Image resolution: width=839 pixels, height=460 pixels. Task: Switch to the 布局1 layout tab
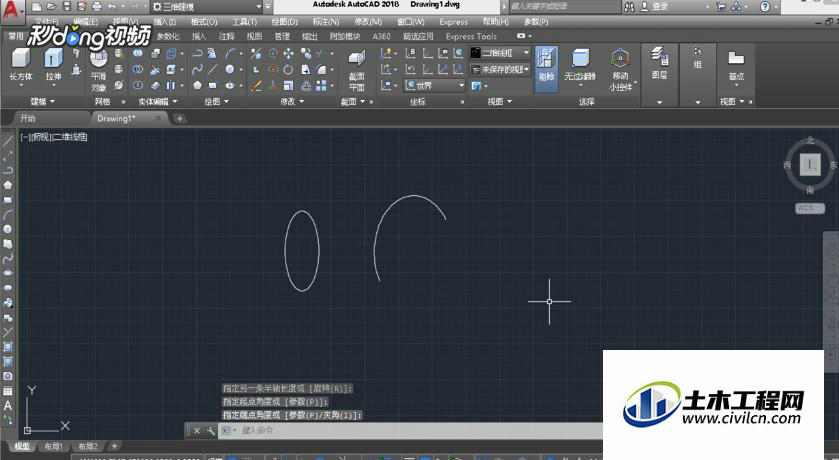(x=54, y=446)
